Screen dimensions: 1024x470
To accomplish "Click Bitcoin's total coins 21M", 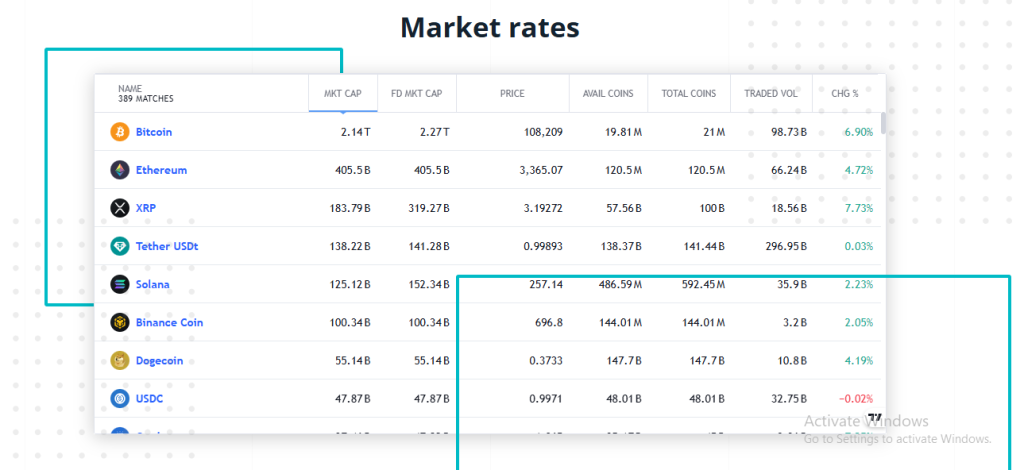I will point(712,132).
